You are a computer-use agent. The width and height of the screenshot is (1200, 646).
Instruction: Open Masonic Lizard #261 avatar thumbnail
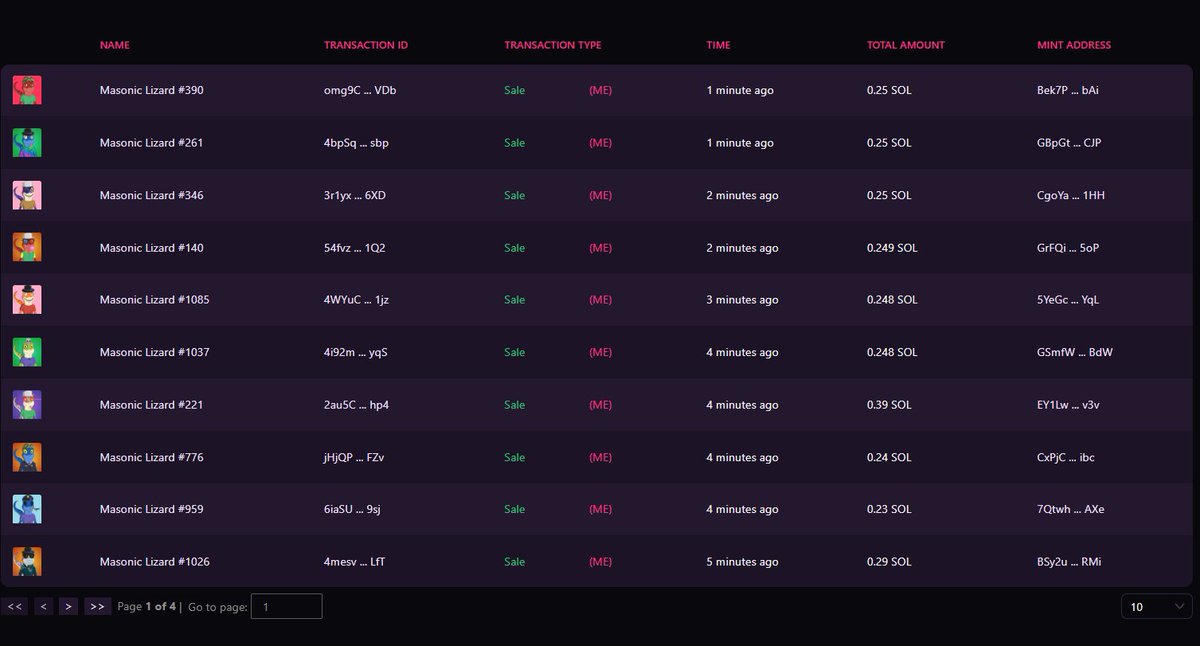(27, 143)
